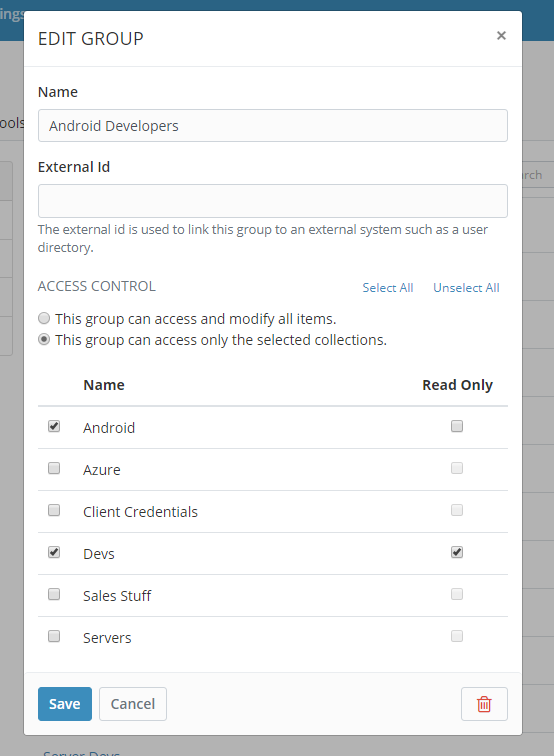Focus the Name field with Android Developers

(x=273, y=126)
